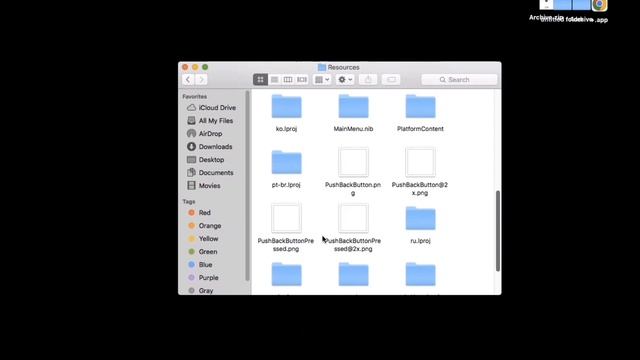
Task: Select the Red tag
Action: [x=199, y=213]
